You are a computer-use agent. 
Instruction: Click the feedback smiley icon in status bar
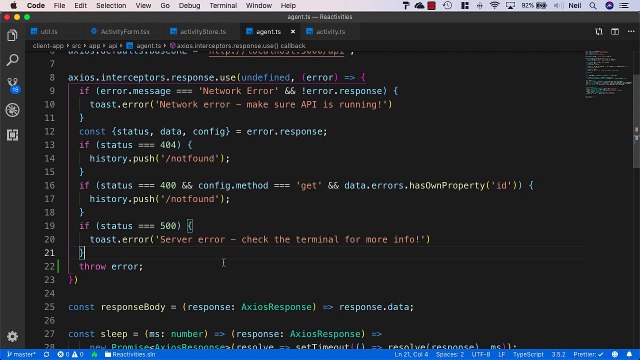tap(615, 354)
